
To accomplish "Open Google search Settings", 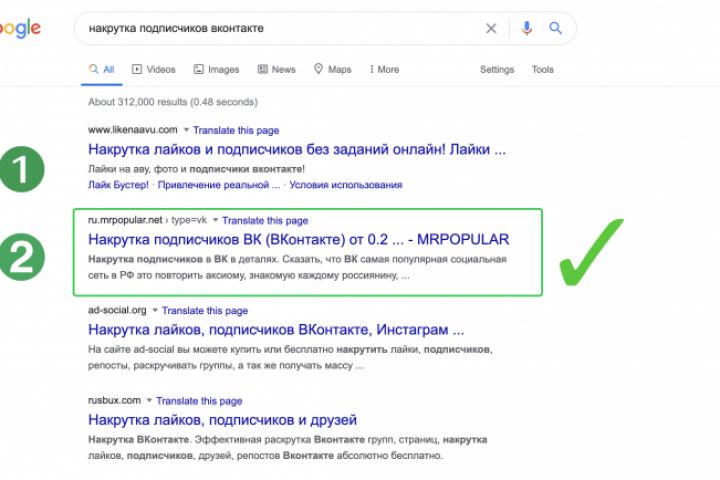I will 497,70.
